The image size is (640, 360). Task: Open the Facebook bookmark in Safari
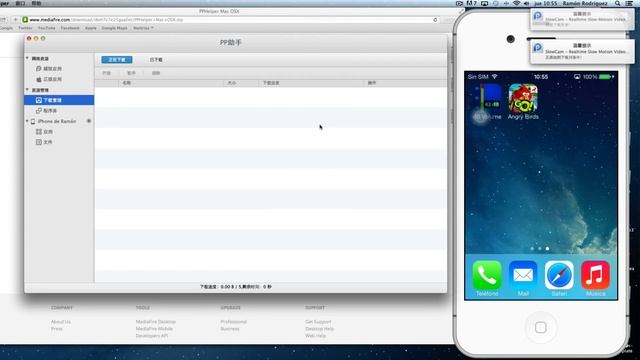point(70,28)
